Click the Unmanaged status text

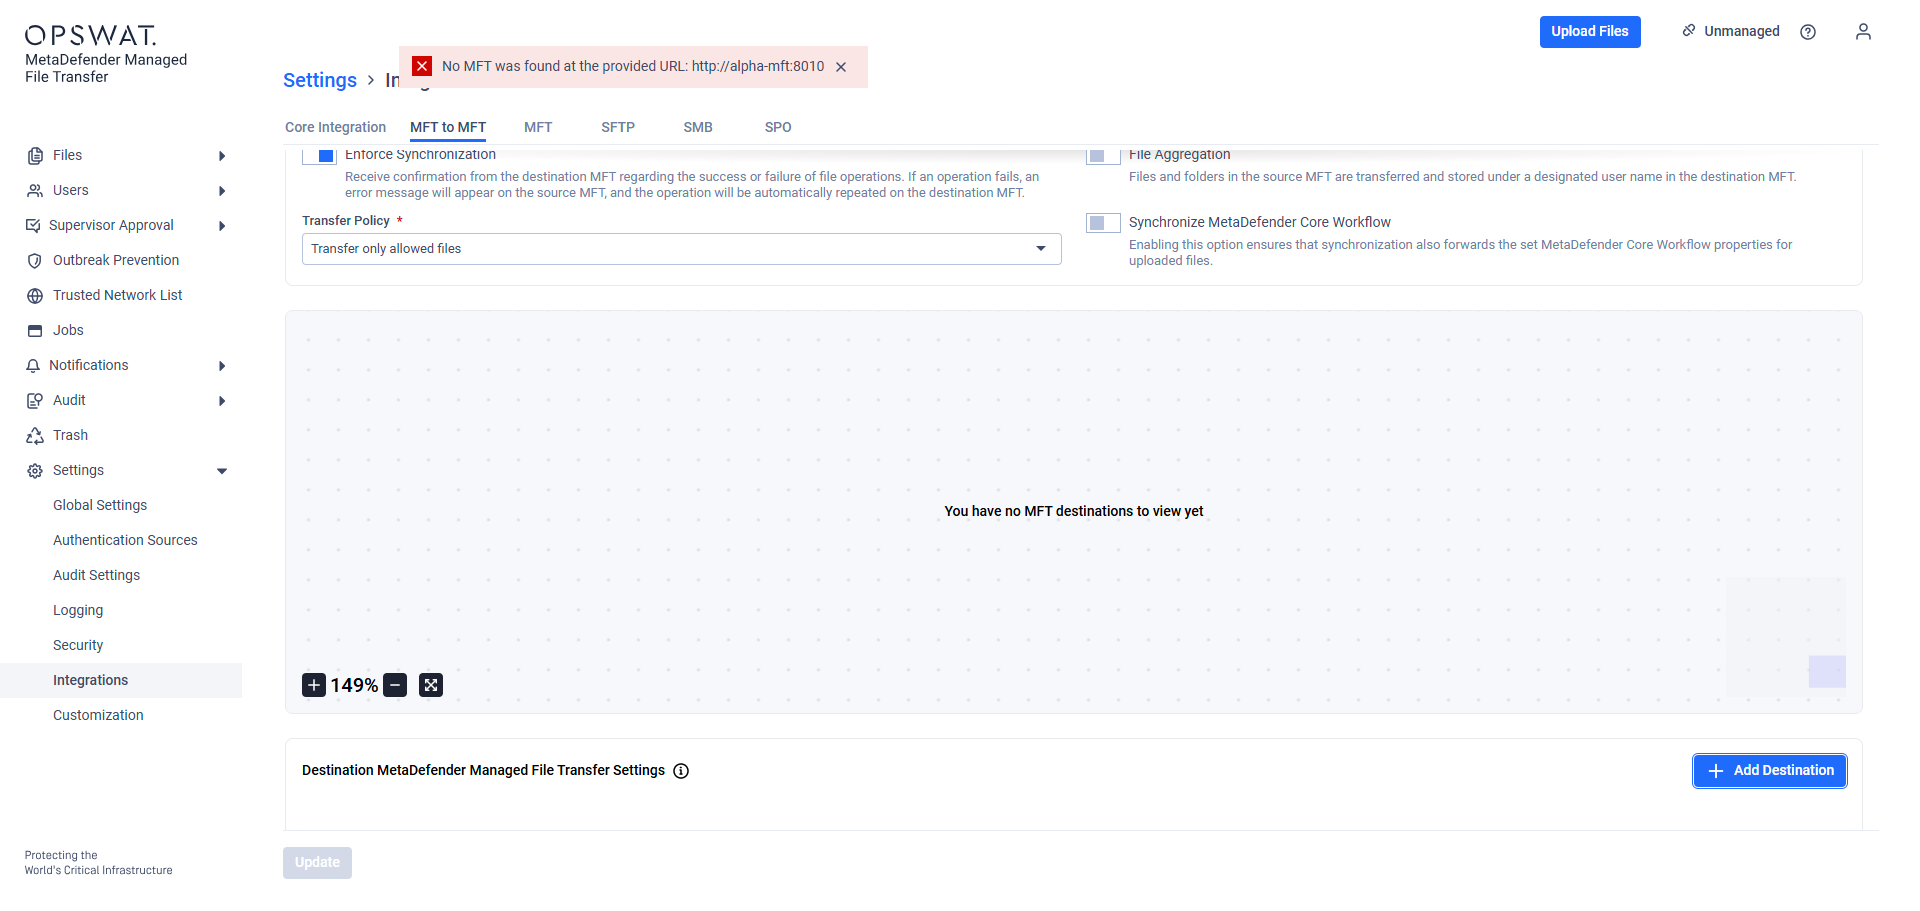point(1742,32)
